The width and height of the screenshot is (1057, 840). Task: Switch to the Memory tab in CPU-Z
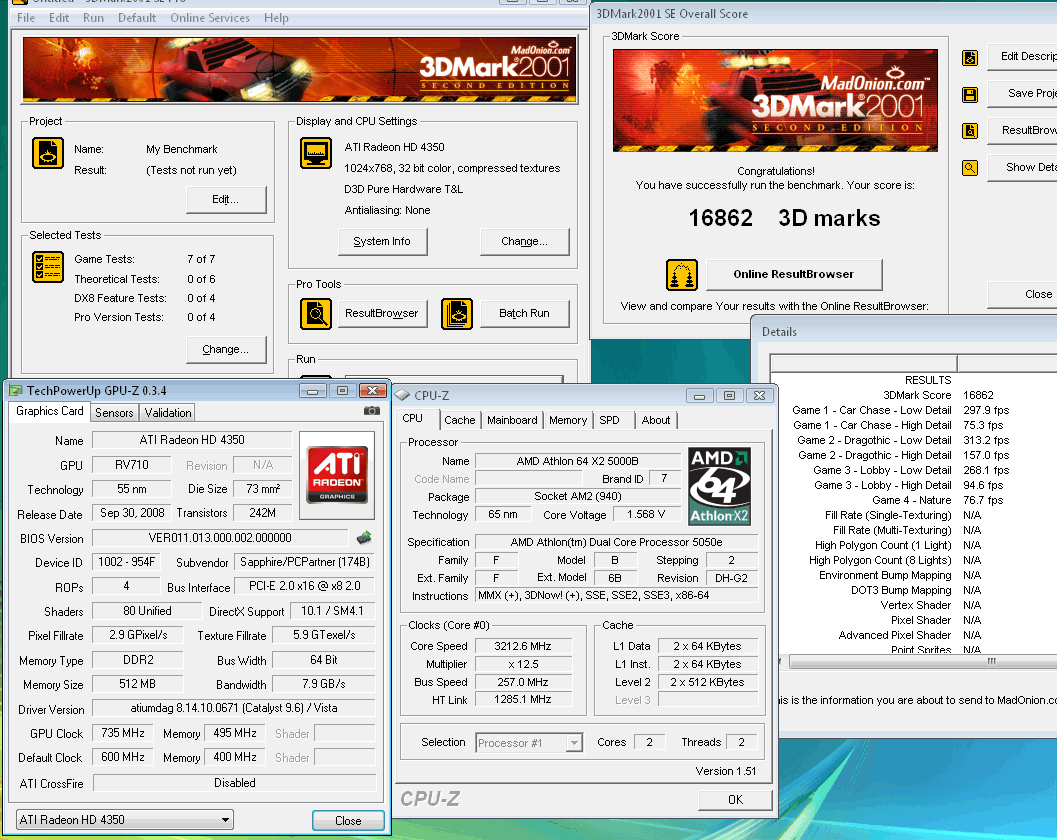pos(568,420)
